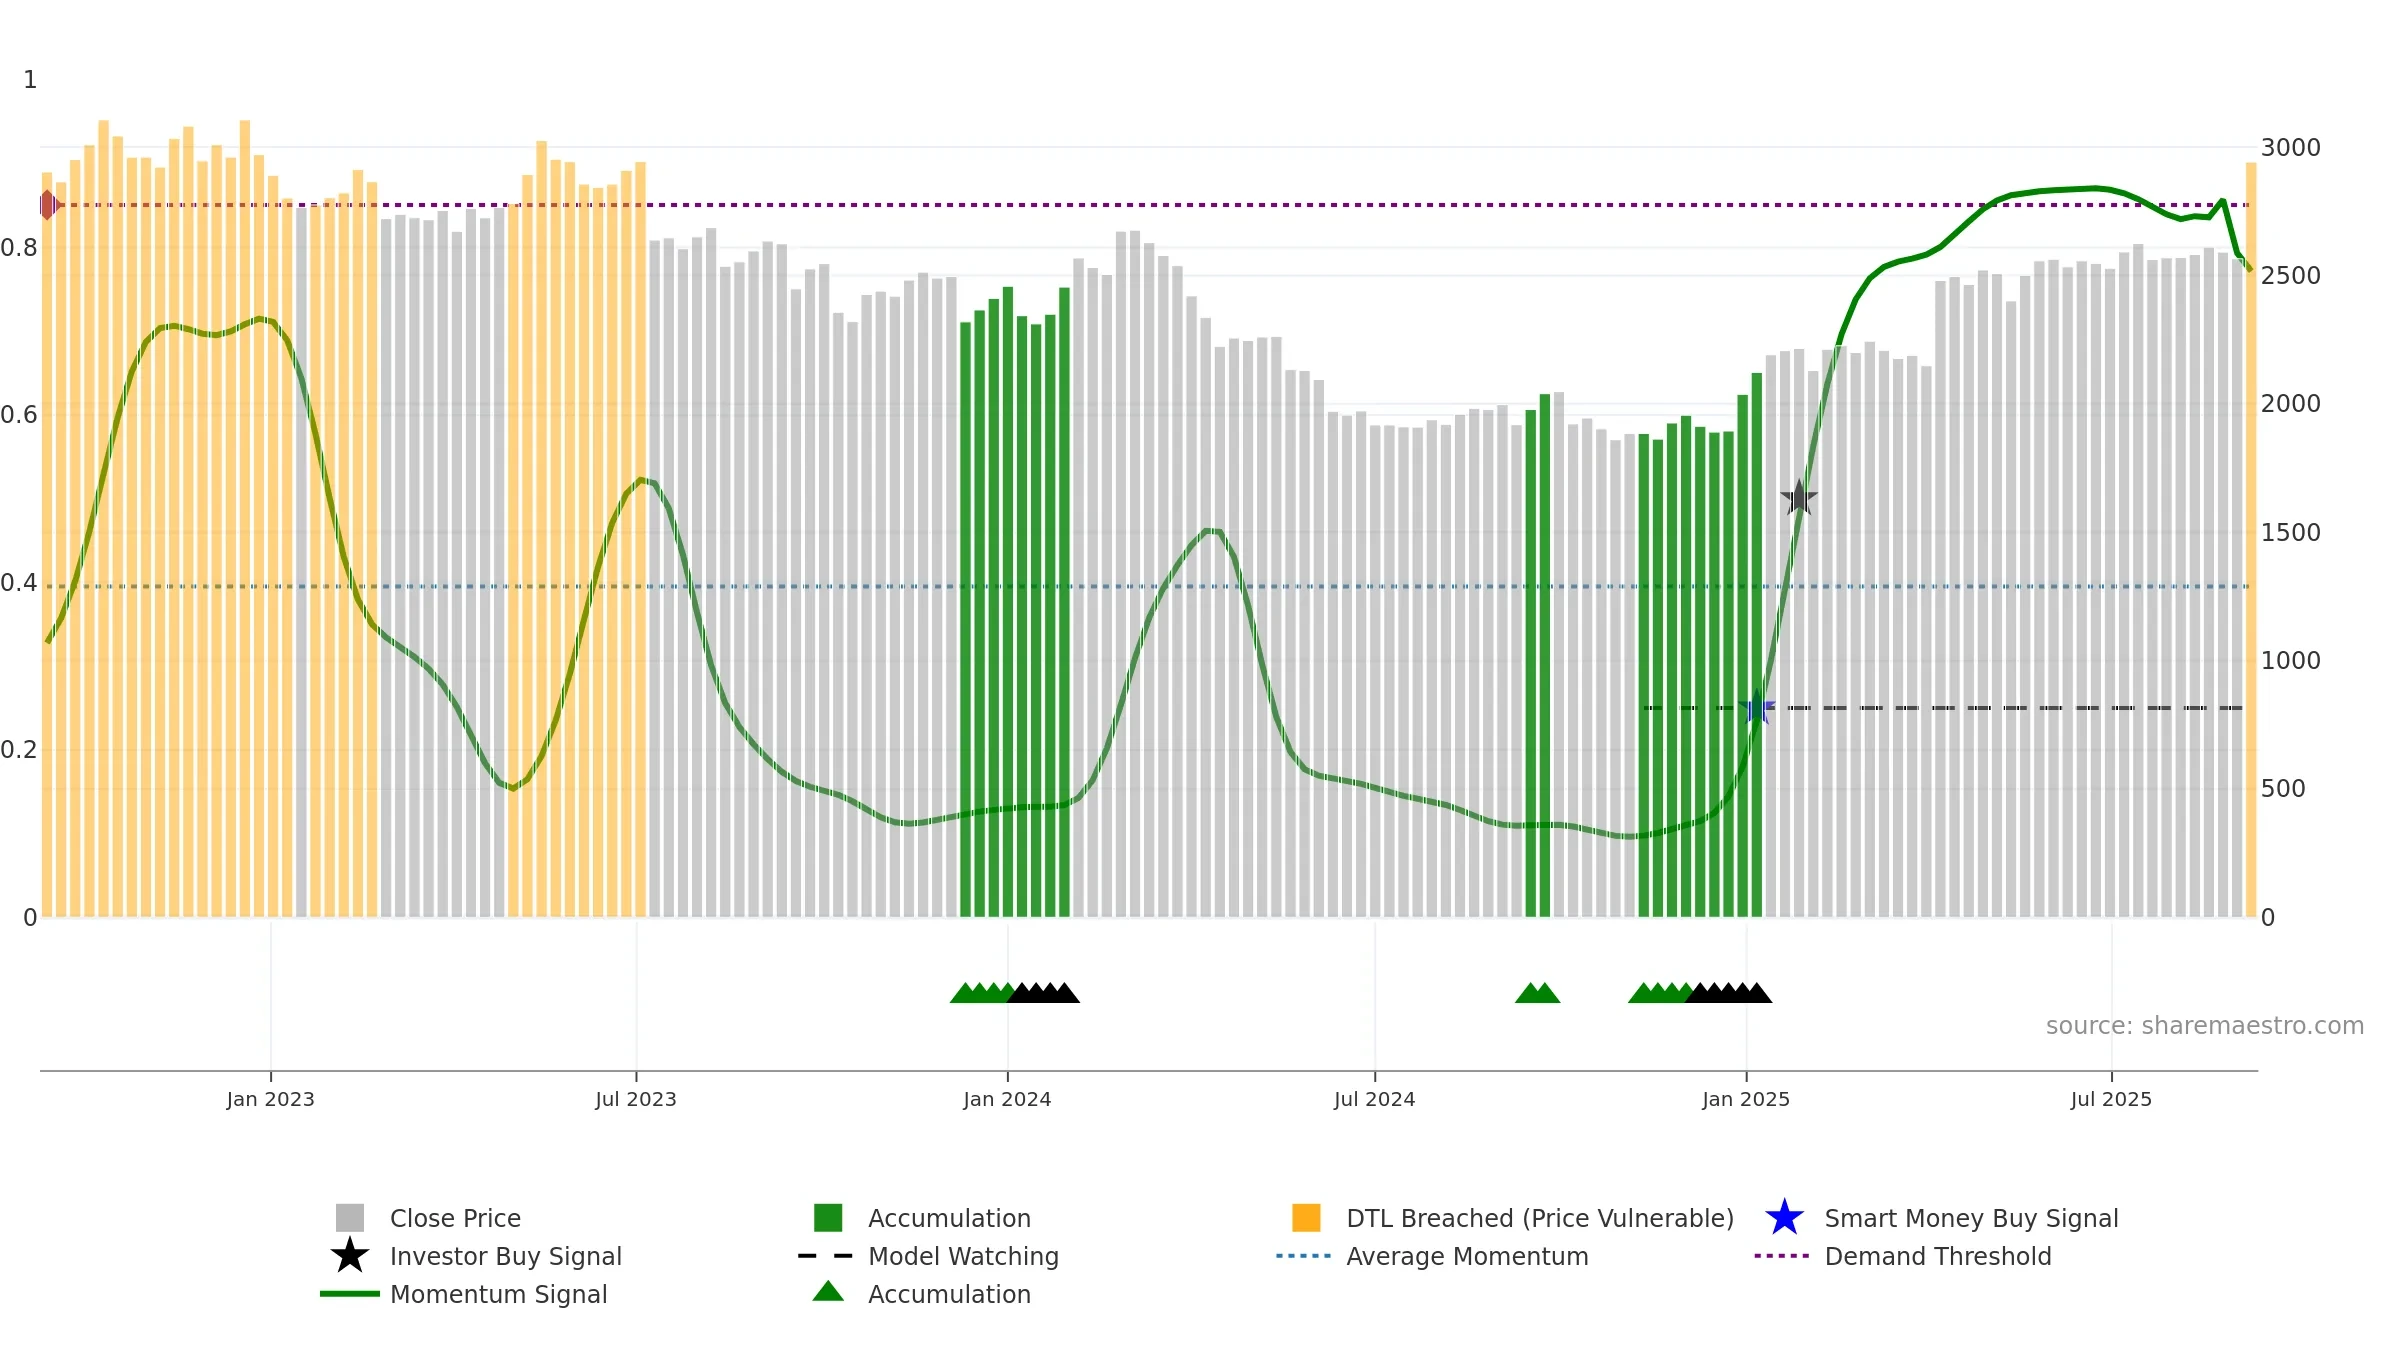Click the blue star marker on the Model Watching line
The image size is (2400, 1350).
[x=1757, y=707]
